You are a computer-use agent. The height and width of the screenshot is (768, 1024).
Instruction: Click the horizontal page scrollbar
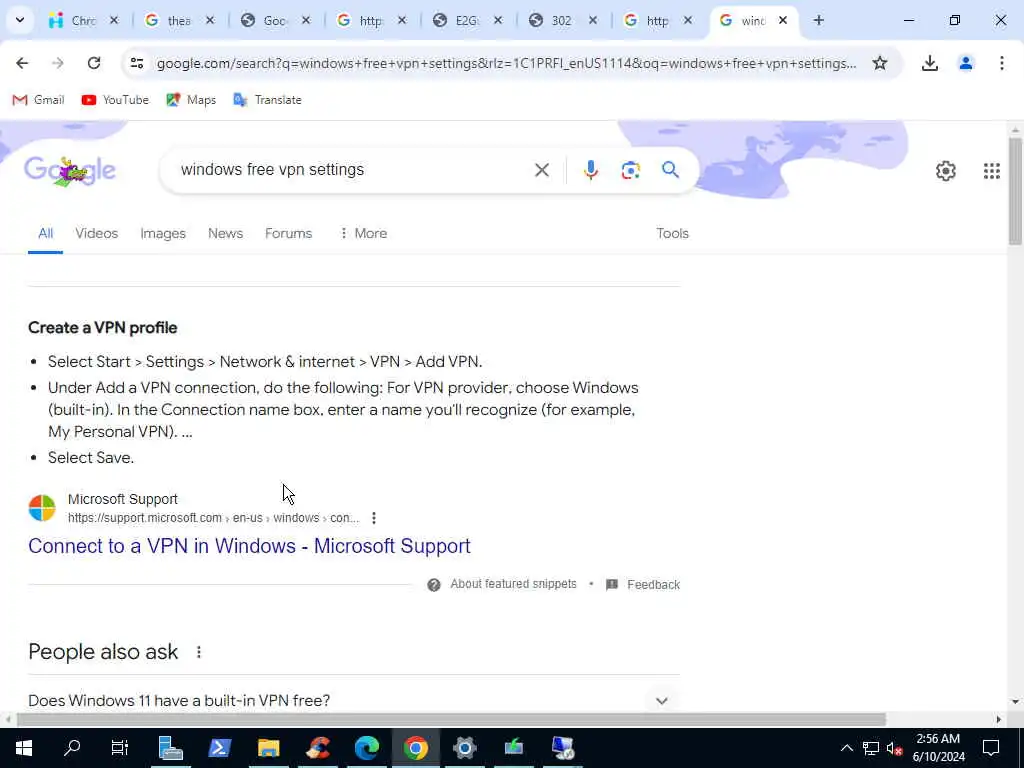pyautogui.click(x=451, y=720)
